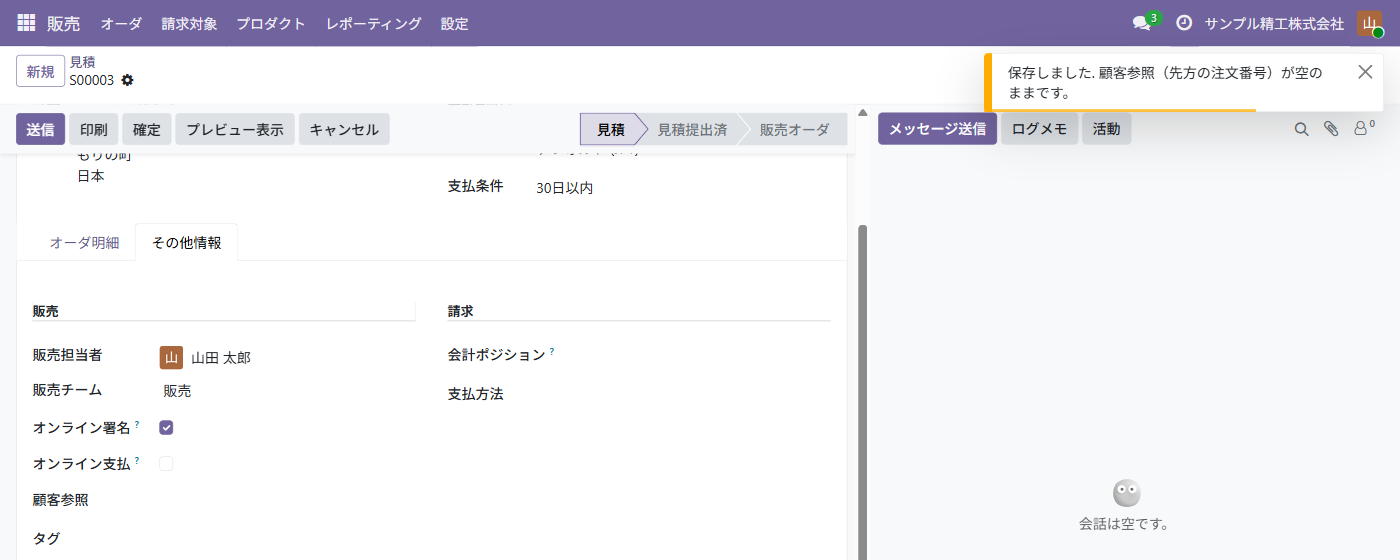
Task: Open the user avatar menu in top bar
Action: point(1370,23)
